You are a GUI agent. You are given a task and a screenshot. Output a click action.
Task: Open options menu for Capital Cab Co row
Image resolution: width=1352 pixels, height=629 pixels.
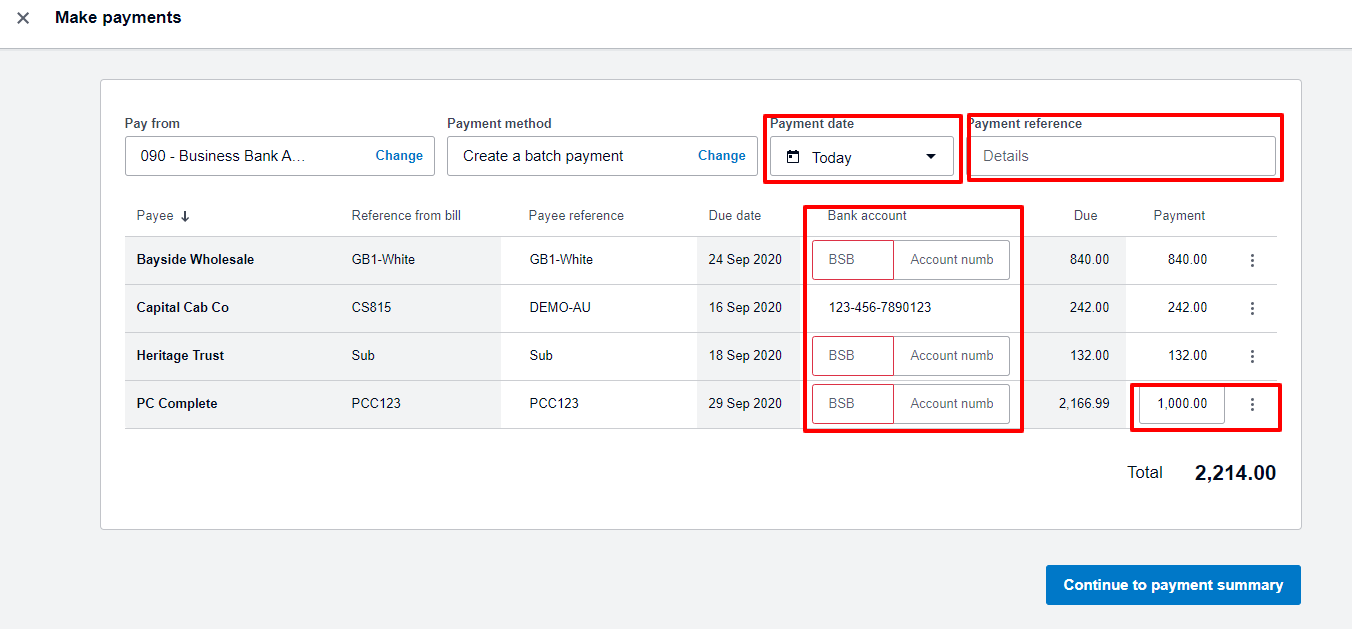tap(1252, 308)
